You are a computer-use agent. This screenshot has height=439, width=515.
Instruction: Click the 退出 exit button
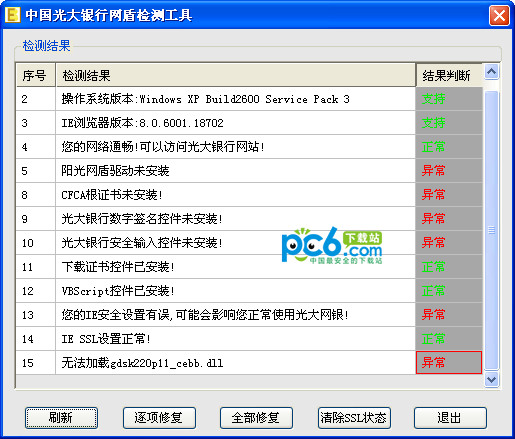point(450,418)
